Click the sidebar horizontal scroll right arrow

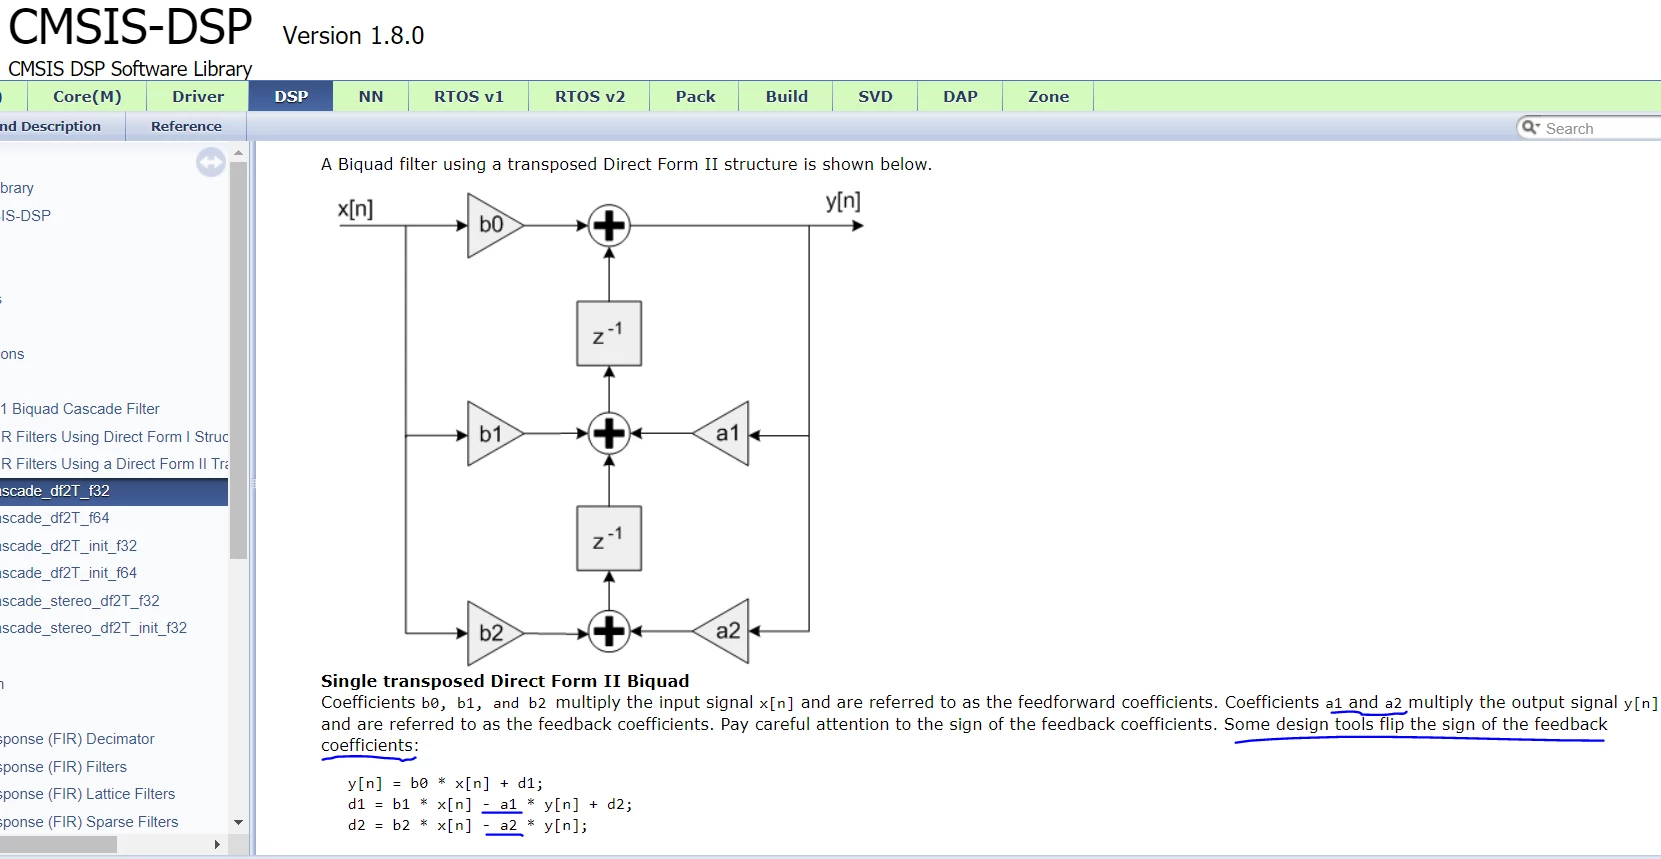(x=217, y=845)
